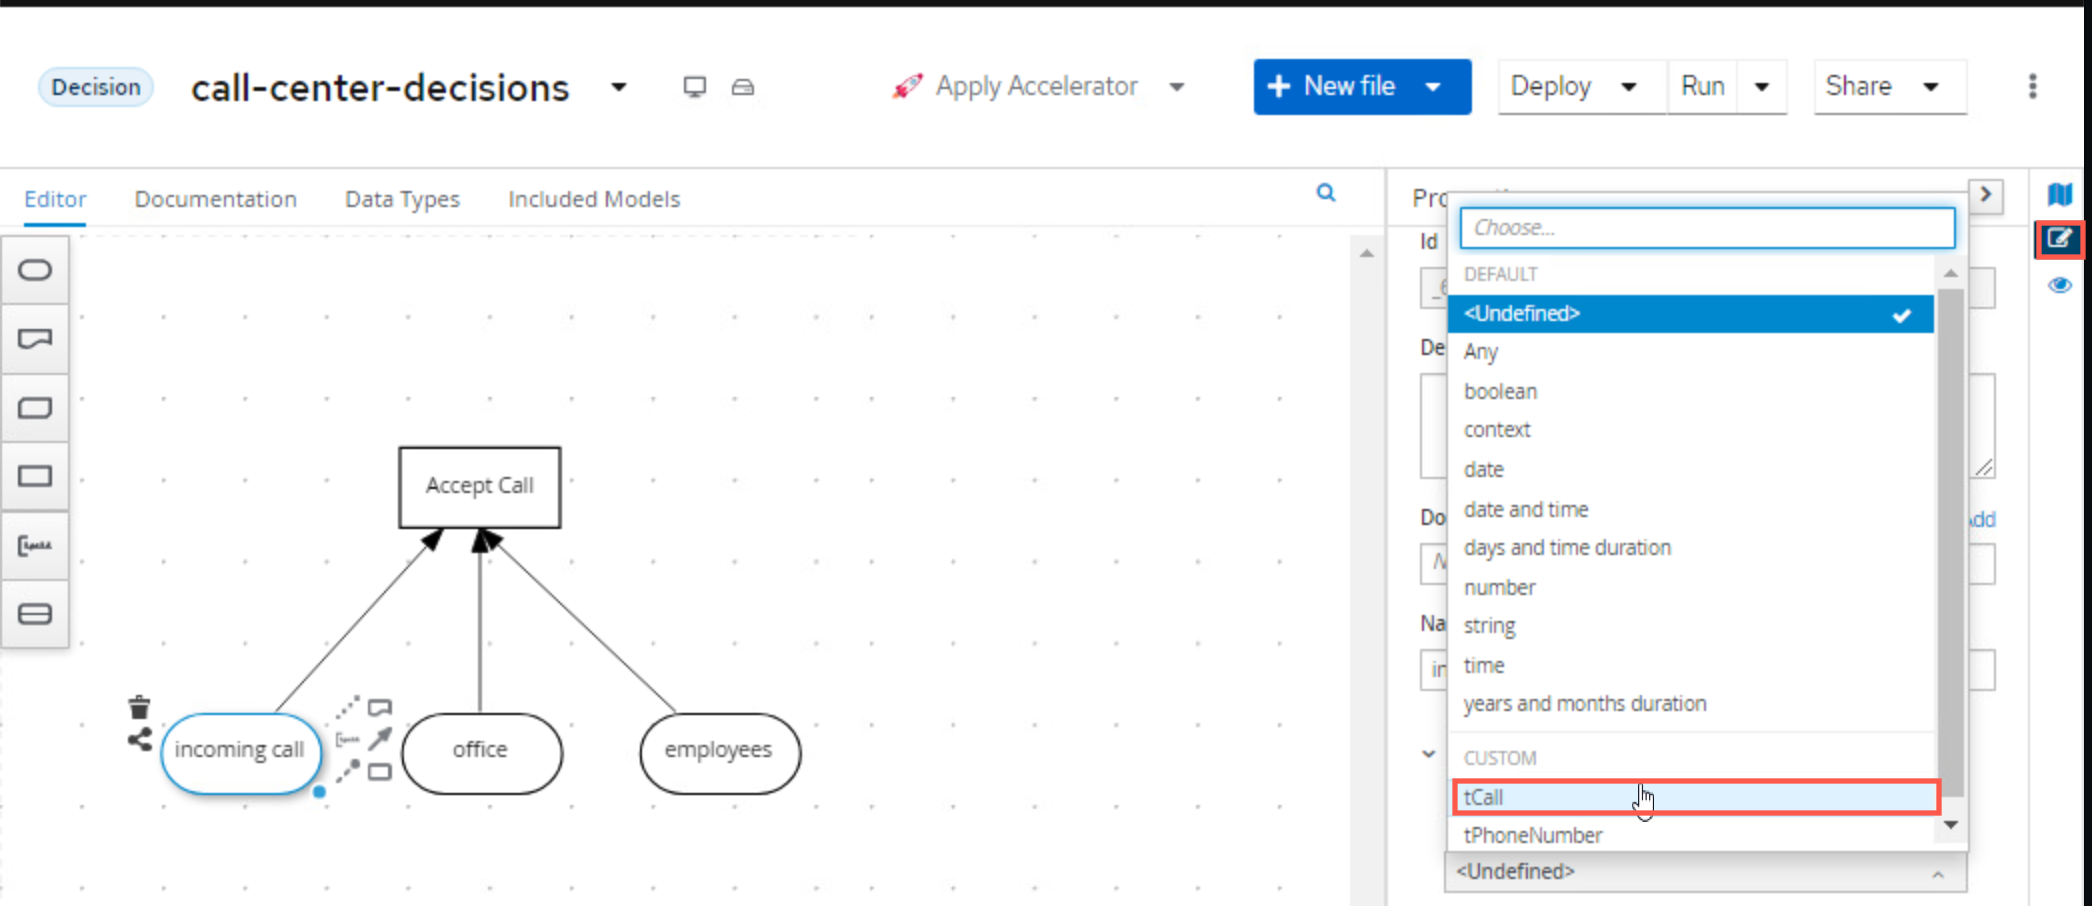Choose tPhoneNumber custom data type
Screen dimensions: 2092x906
tap(1691, 835)
